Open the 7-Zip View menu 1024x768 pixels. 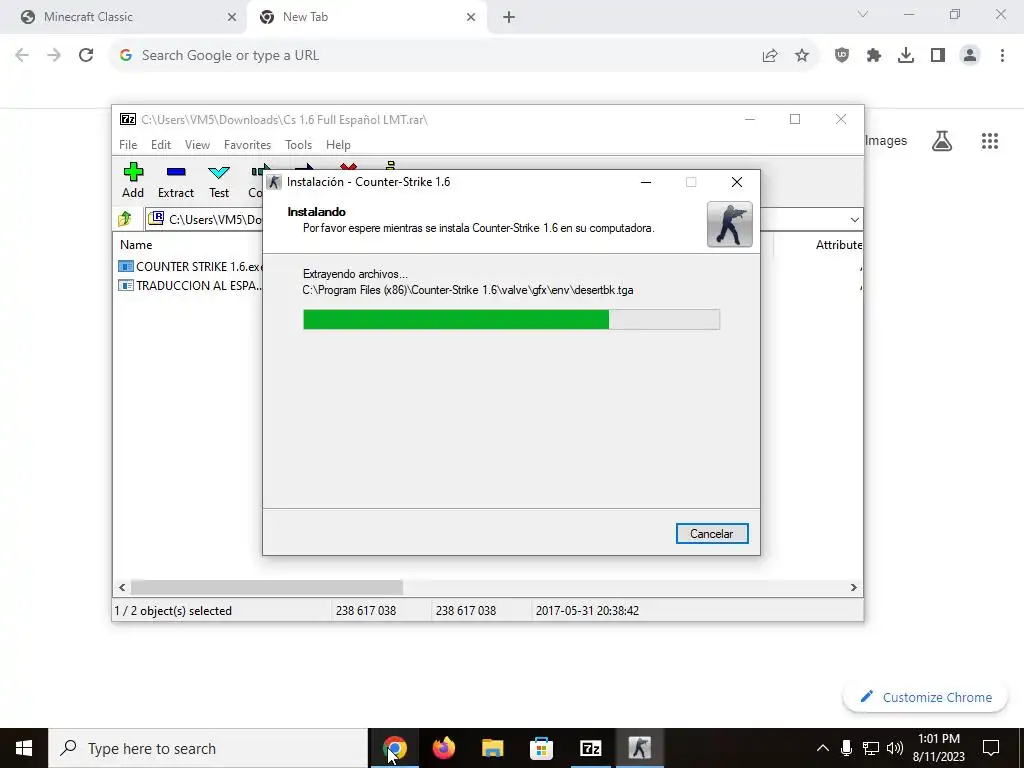point(197,145)
